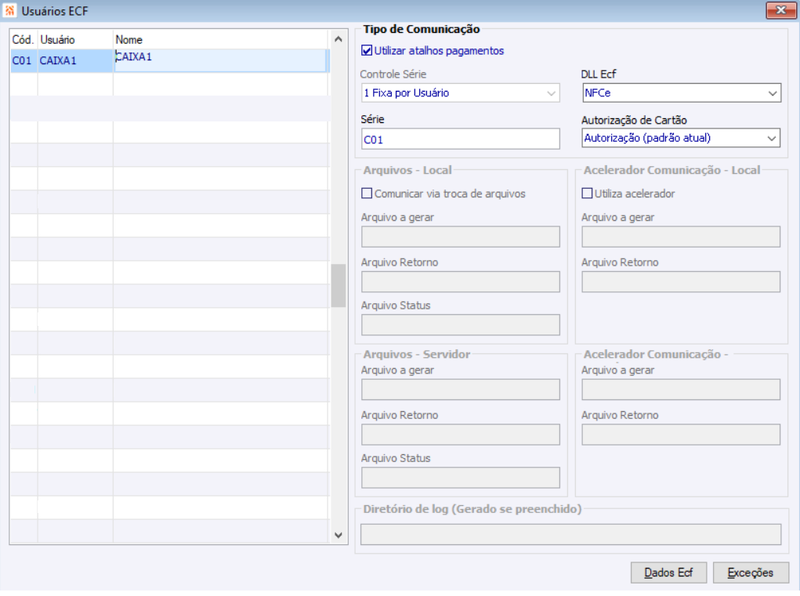Click Arquivo Retorno field under Arquivos - Servidor
The image size is (800, 596).
[460, 434]
